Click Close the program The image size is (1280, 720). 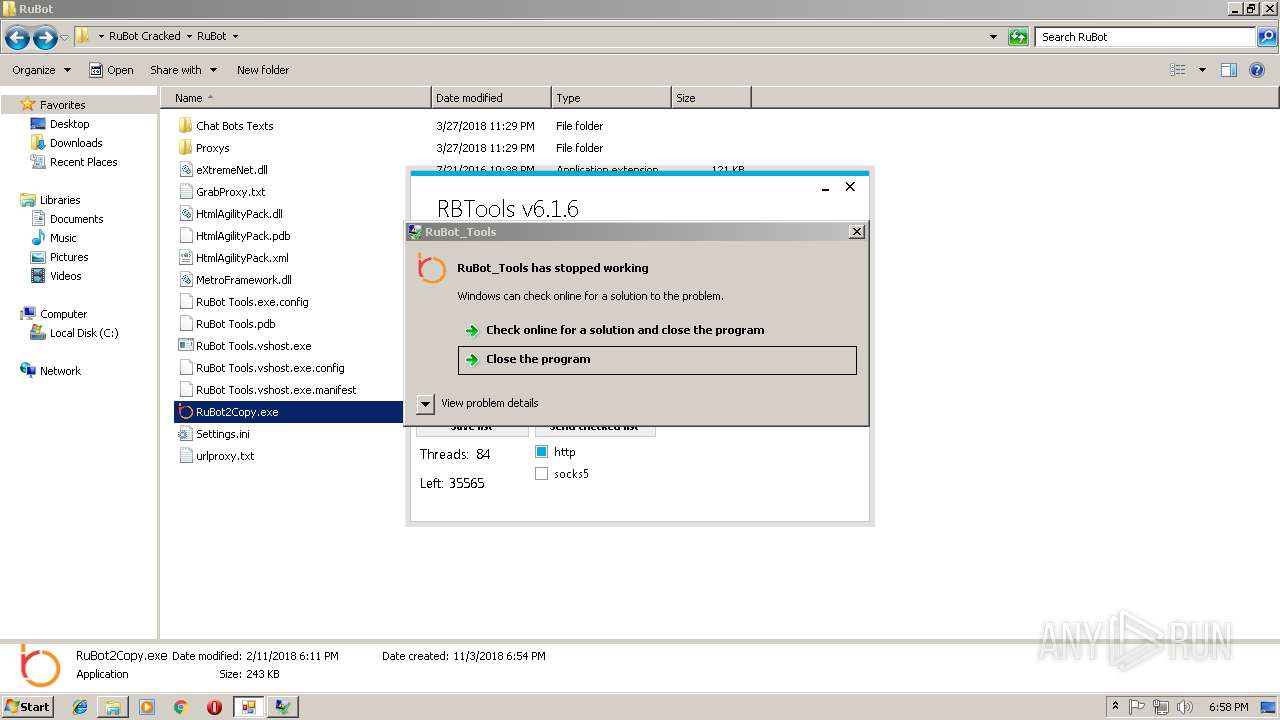657,360
